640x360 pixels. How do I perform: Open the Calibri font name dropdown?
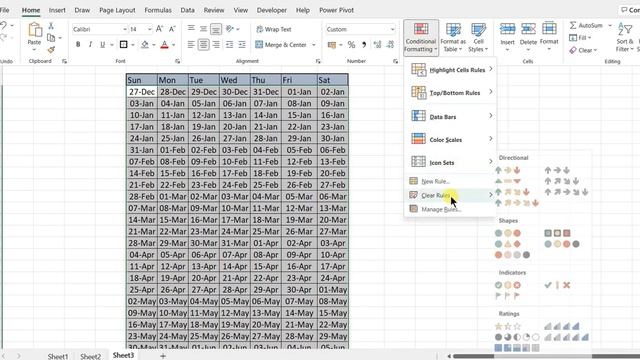click(x=124, y=29)
